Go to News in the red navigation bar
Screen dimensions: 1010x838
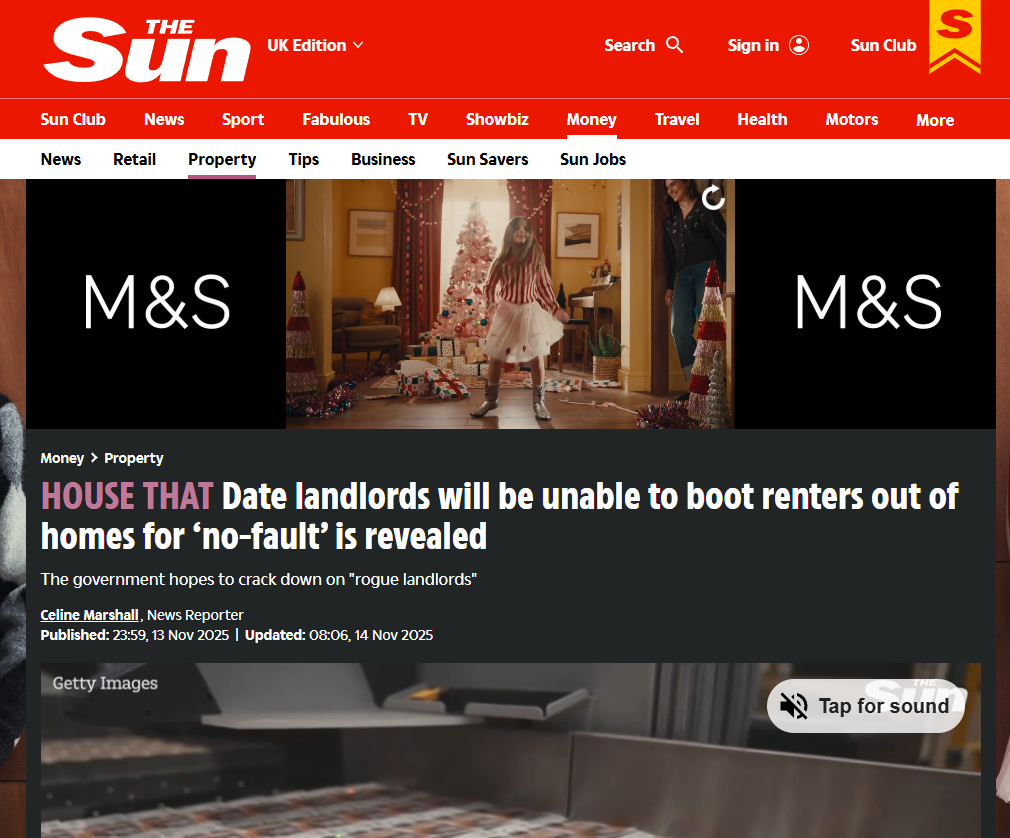(164, 119)
